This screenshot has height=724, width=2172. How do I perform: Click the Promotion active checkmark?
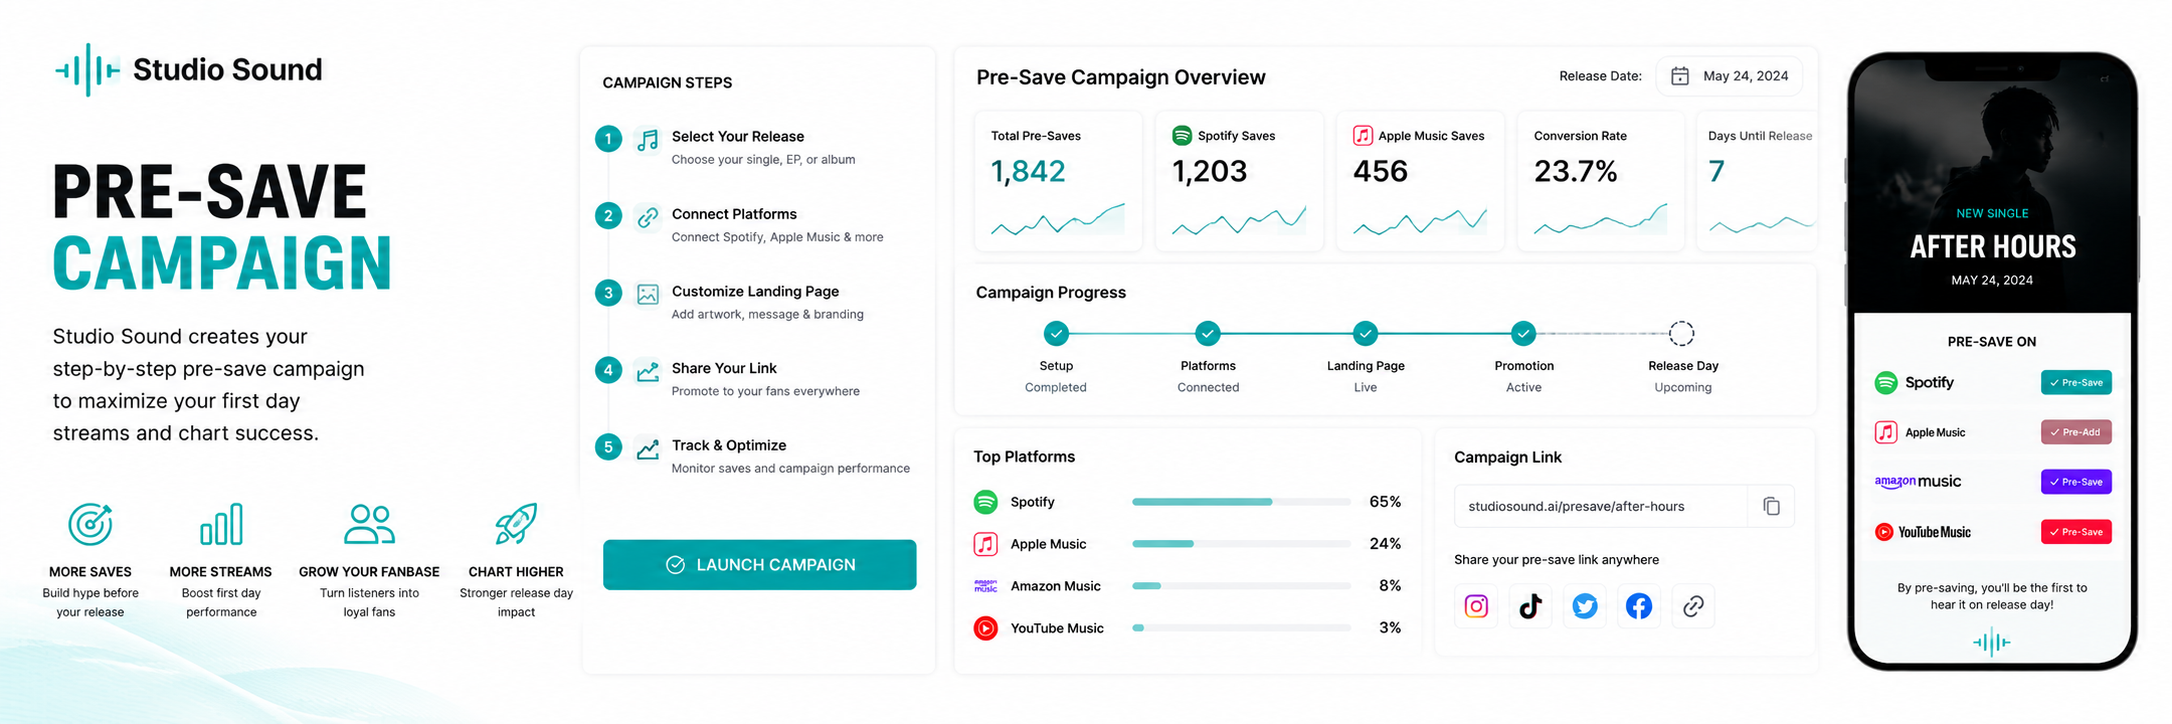pos(1523,333)
